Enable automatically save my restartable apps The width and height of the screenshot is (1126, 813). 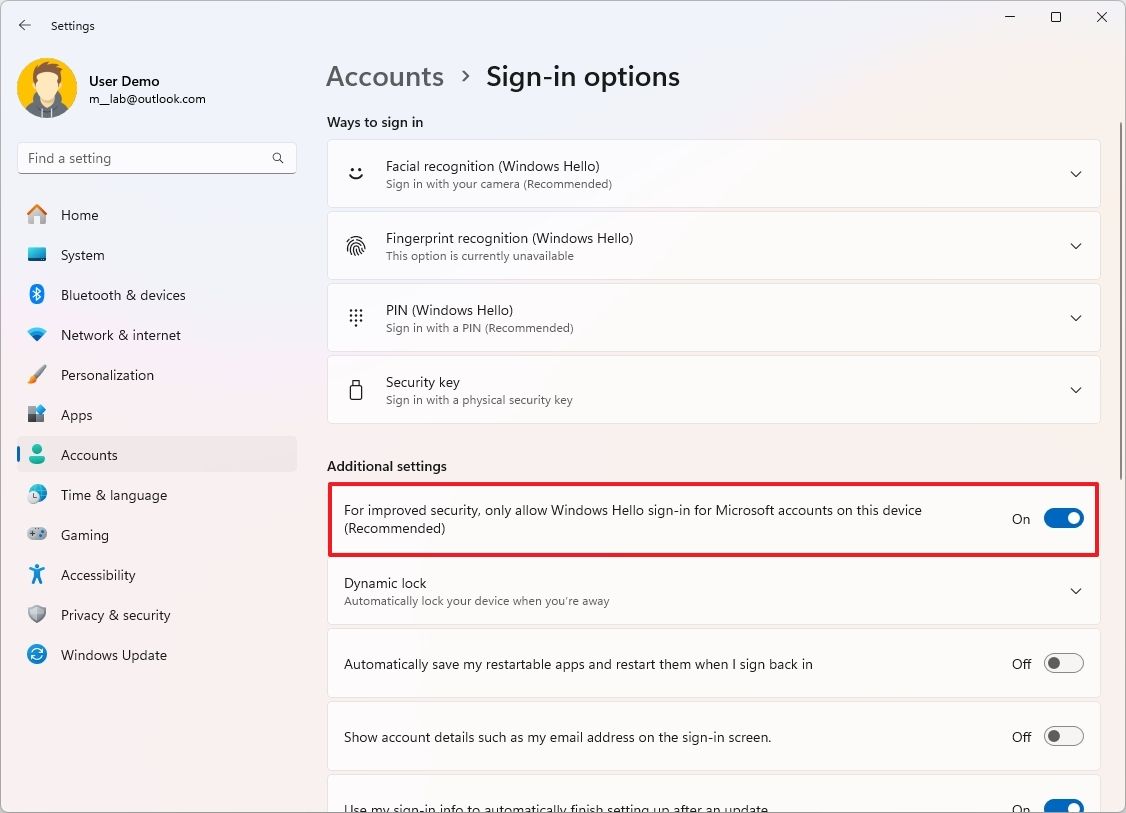pos(1063,662)
